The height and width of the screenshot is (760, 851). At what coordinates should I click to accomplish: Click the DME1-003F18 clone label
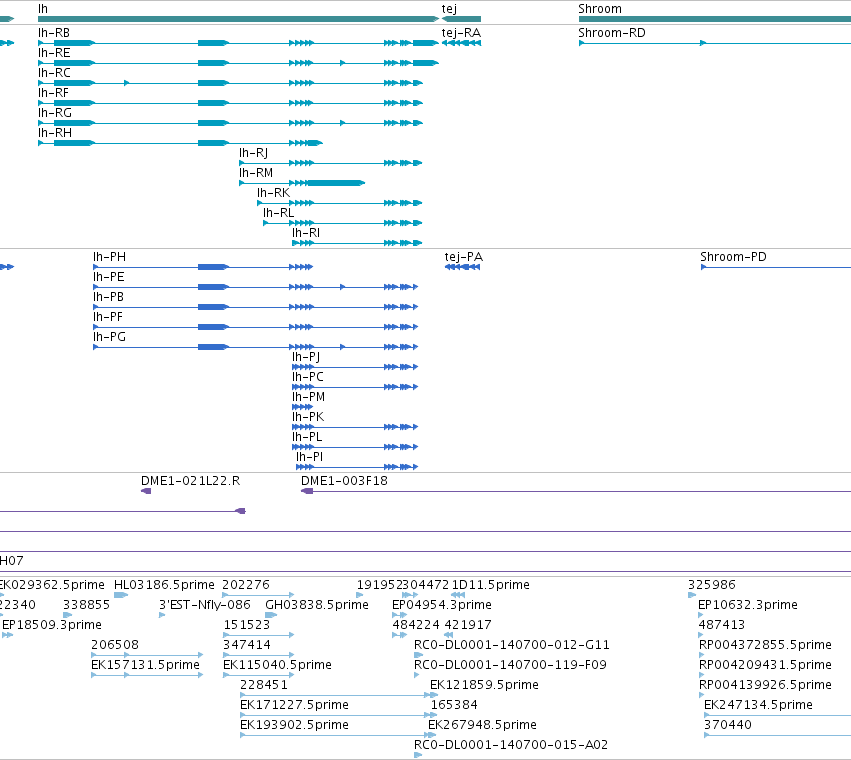point(344,481)
